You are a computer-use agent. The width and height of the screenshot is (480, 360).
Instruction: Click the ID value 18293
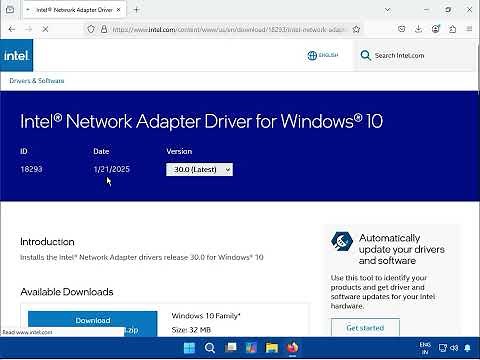[31, 169]
